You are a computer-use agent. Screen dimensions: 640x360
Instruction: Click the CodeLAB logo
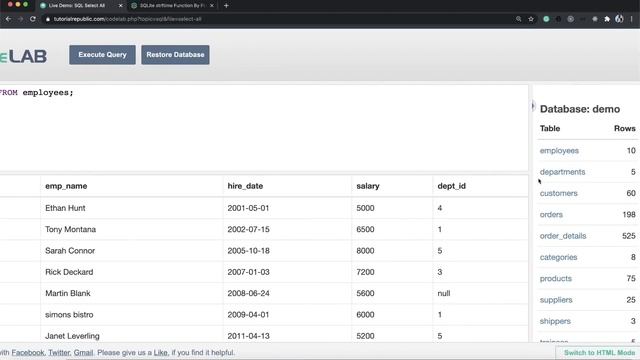tap(23, 56)
